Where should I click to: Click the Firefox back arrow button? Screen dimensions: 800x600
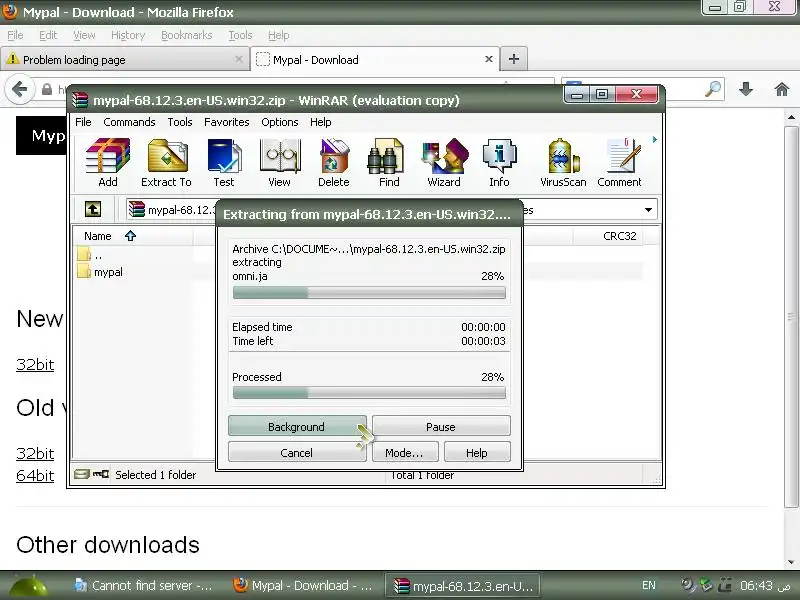(x=19, y=90)
